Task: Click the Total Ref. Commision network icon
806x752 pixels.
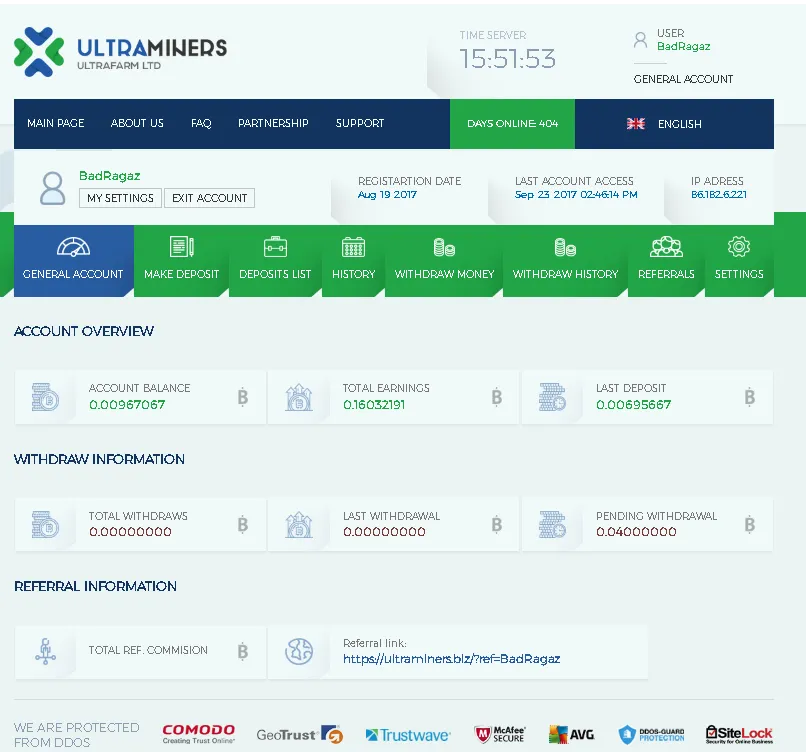Action: coord(45,652)
